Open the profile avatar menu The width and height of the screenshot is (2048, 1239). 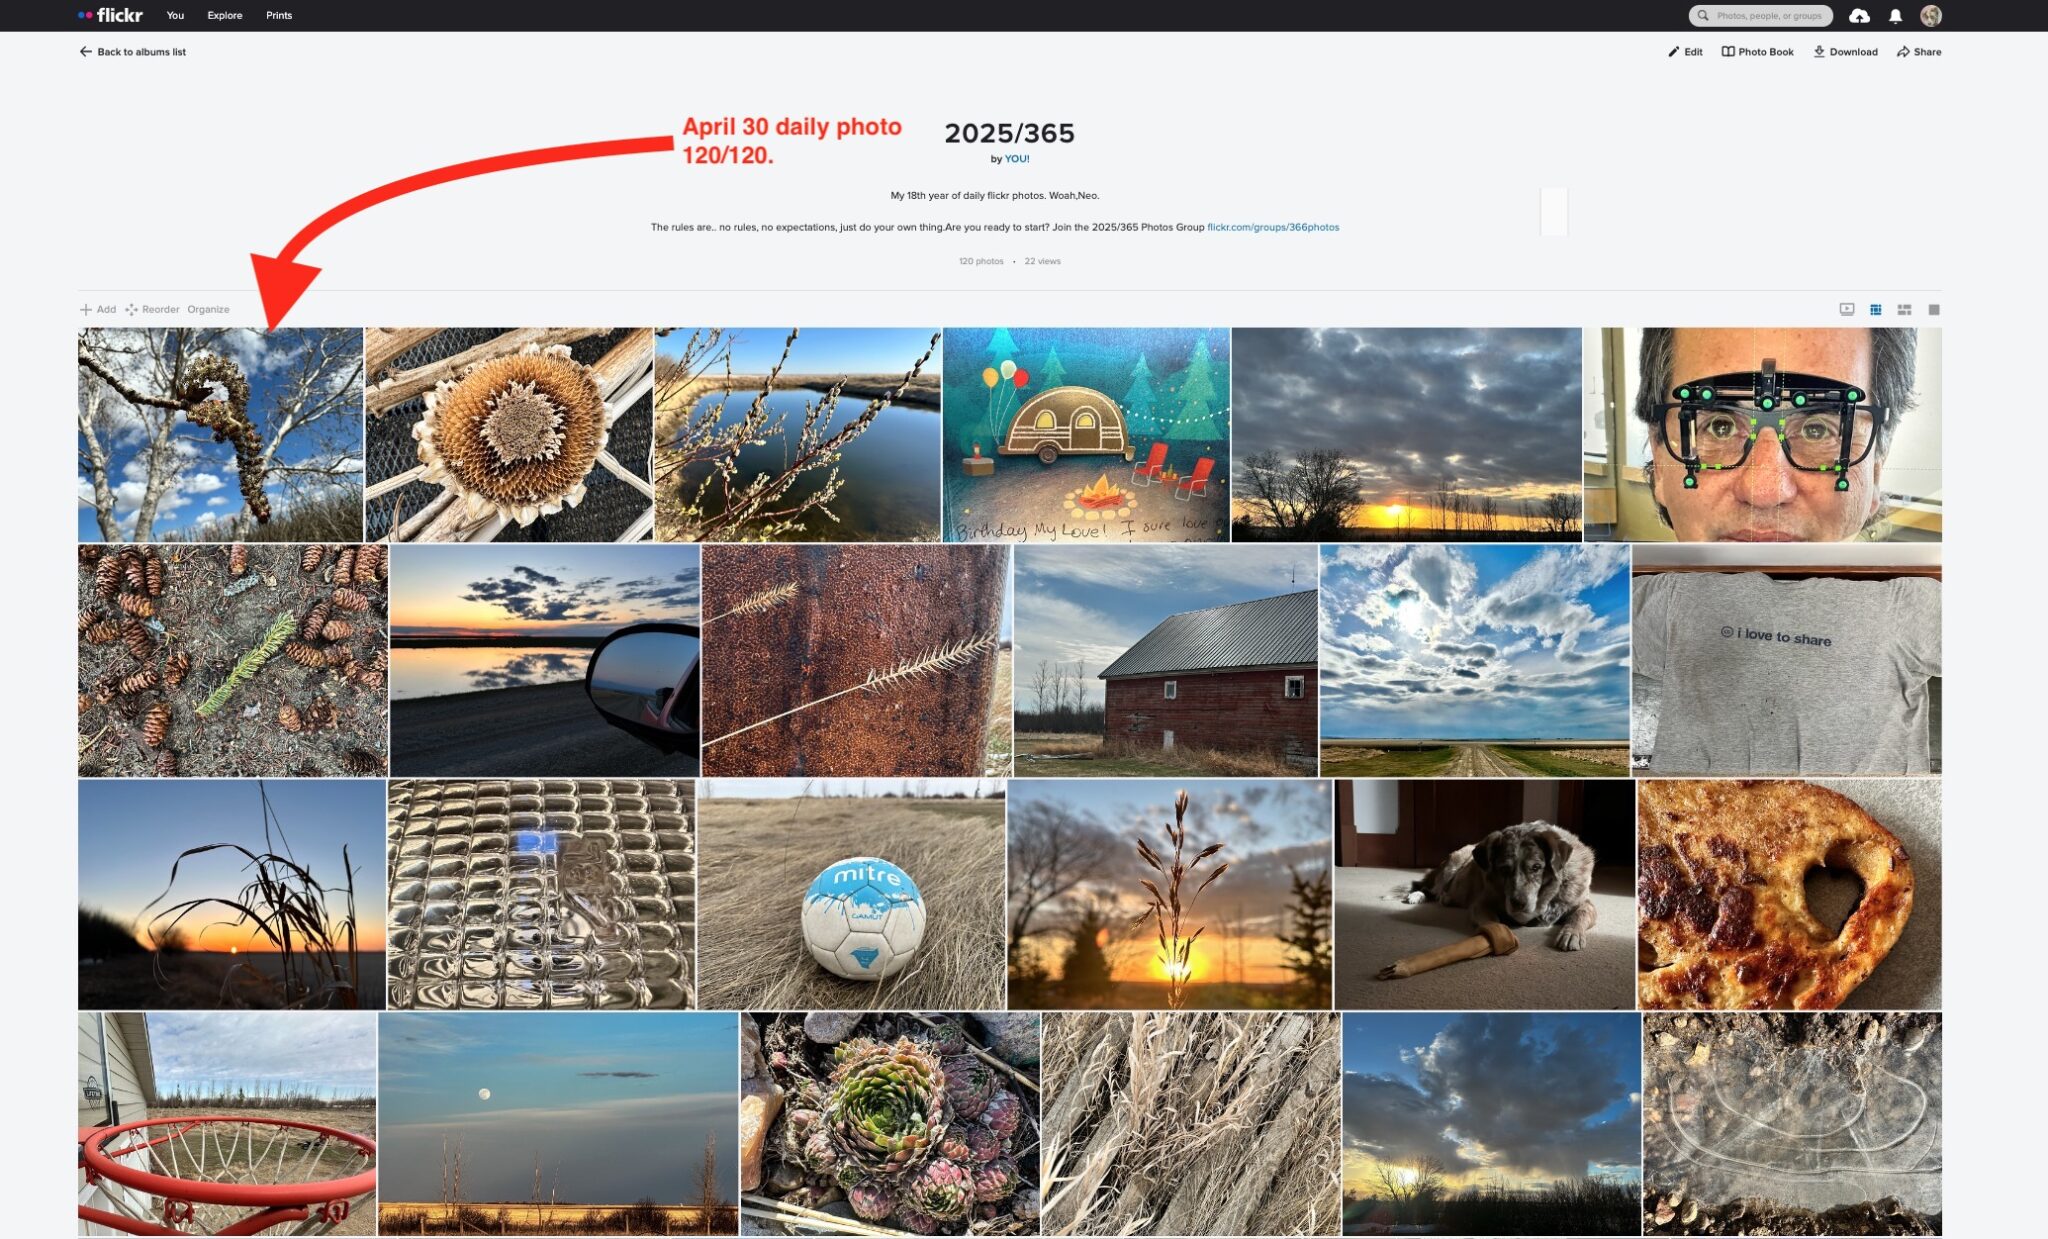[1931, 15]
